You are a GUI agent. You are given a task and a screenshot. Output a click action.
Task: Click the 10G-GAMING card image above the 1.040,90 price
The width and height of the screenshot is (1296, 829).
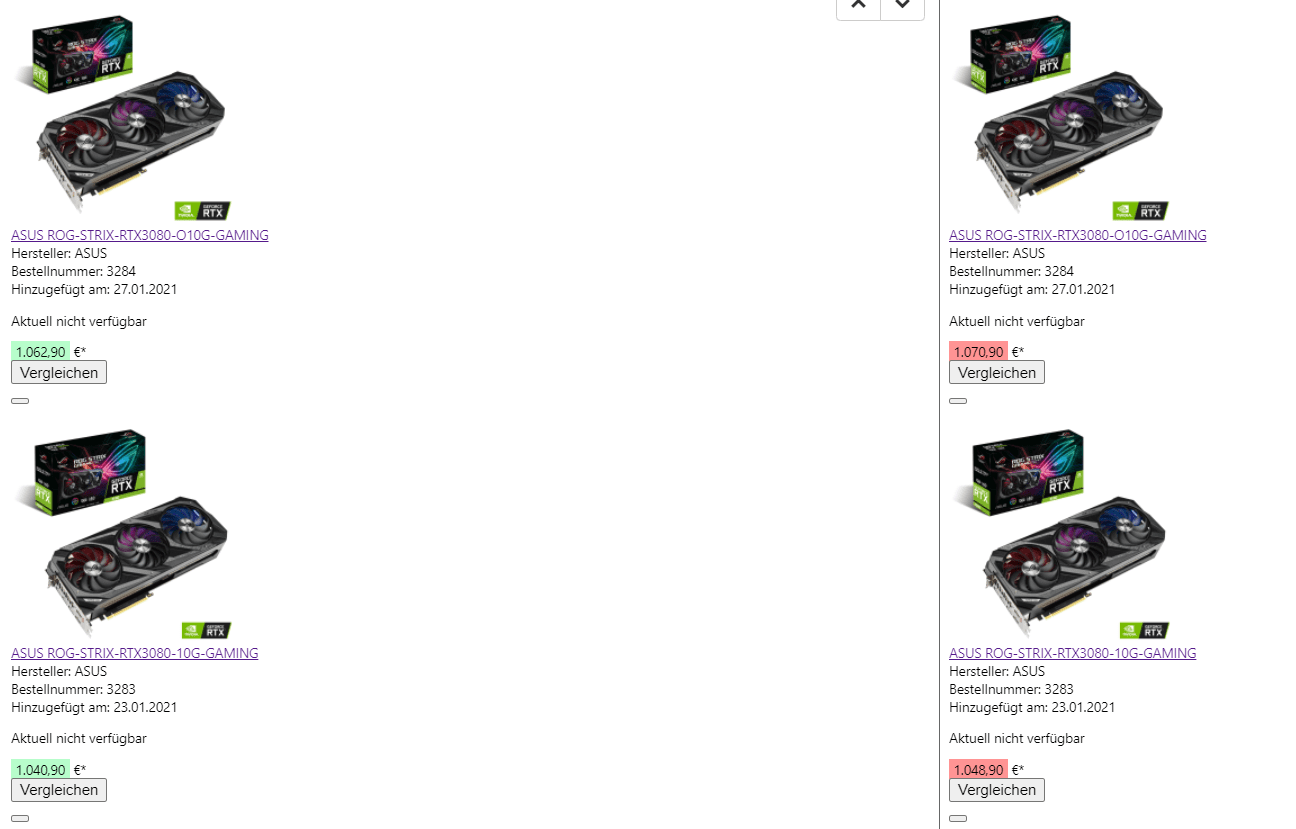pos(122,535)
